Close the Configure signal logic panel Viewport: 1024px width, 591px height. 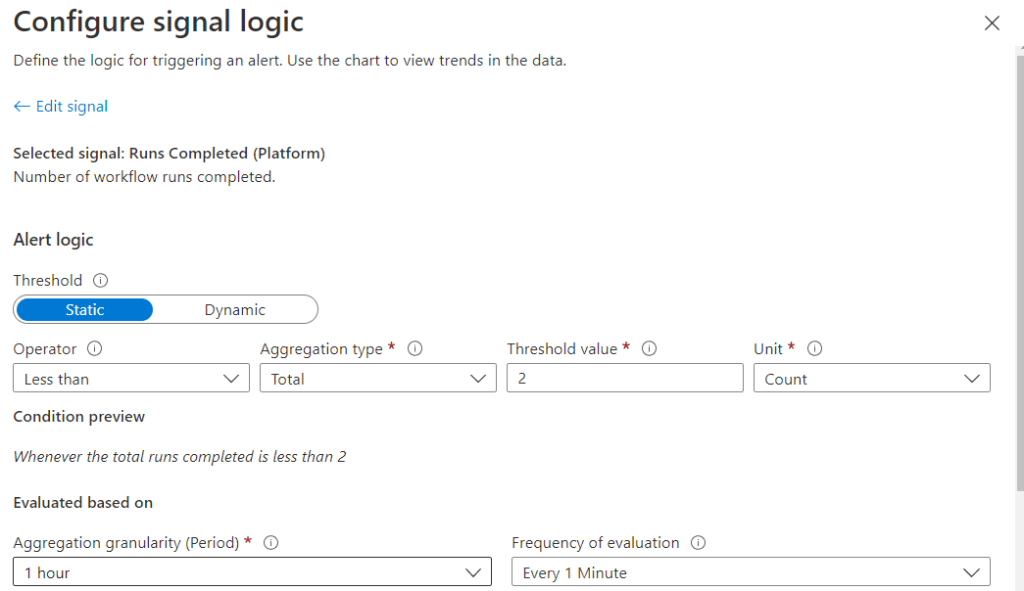(x=992, y=23)
